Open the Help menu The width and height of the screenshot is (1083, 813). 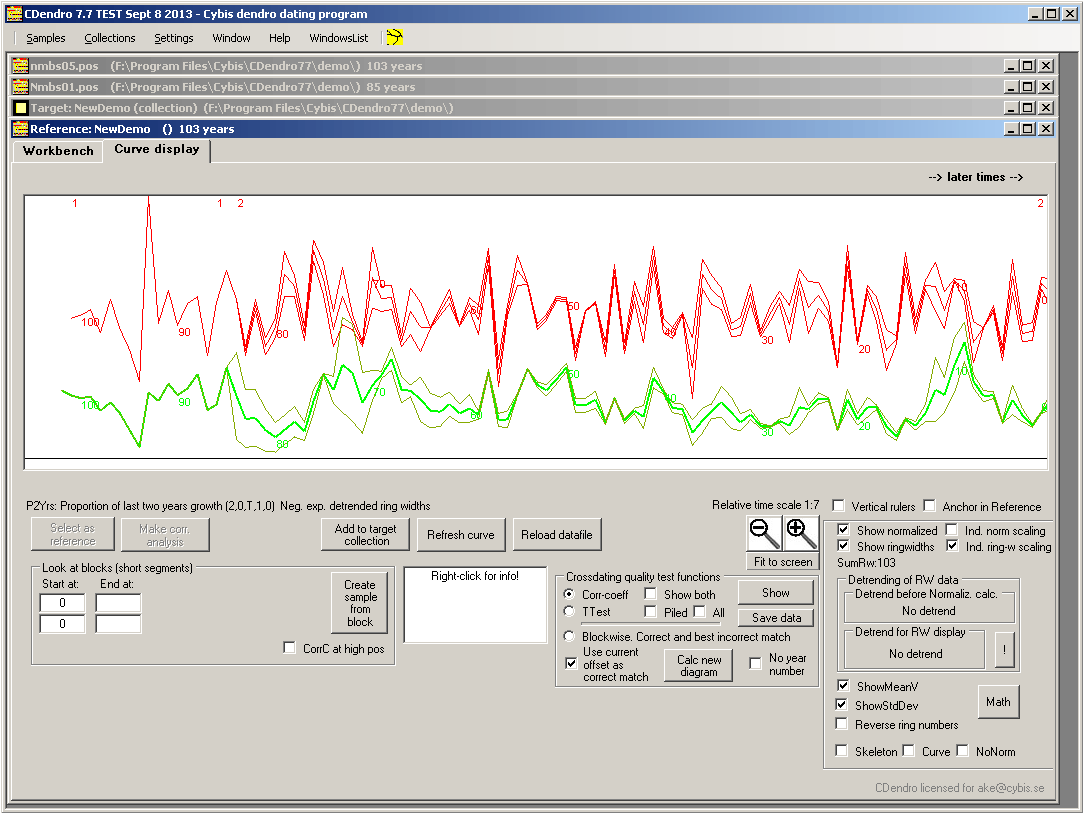[x=280, y=38]
